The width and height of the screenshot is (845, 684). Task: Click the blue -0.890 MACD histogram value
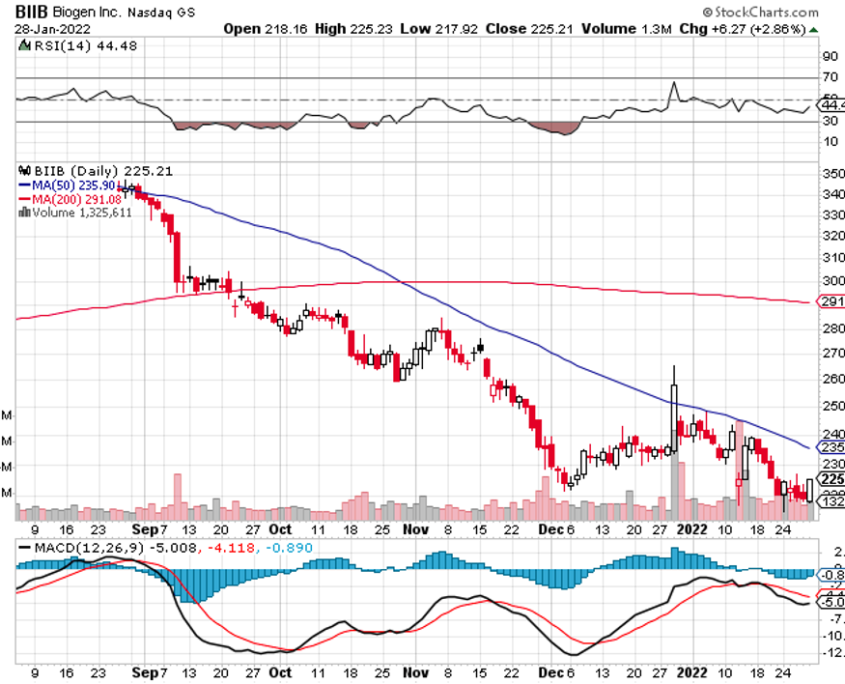pos(287,548)
